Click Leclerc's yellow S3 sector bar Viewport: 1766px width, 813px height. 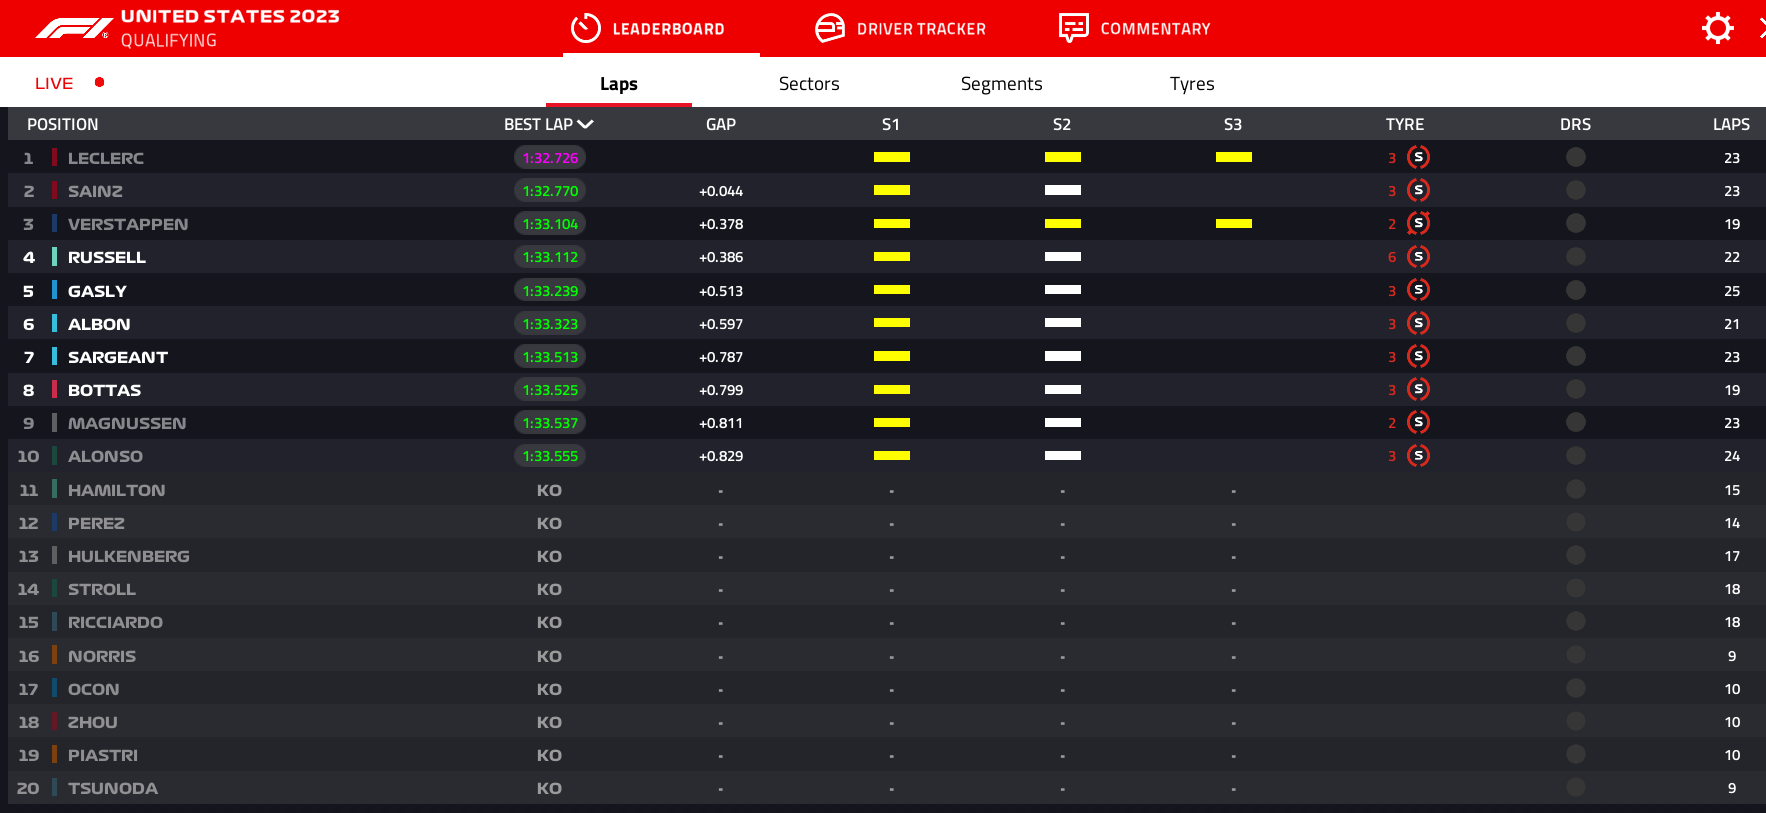[1234, 157]
